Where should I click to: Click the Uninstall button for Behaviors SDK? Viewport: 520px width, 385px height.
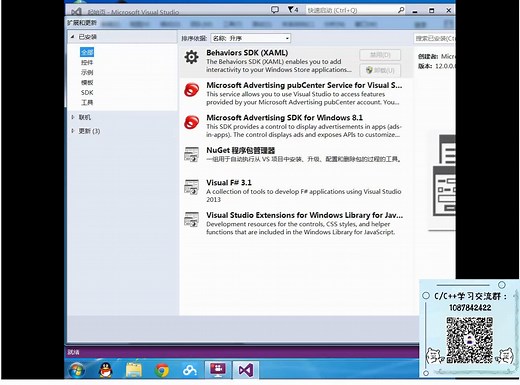[x=380, y=70]
